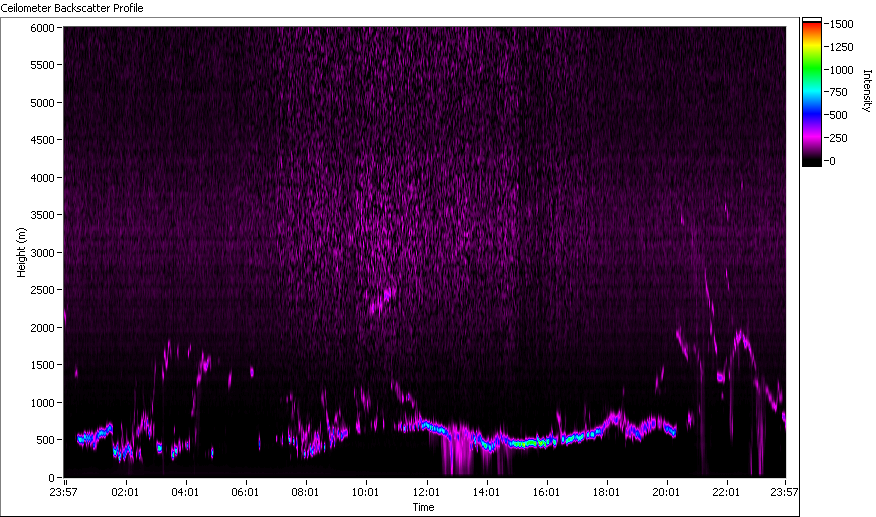Click the 20:01 time label
This screenshot has width=876, height=517.
tap(666, 492)
